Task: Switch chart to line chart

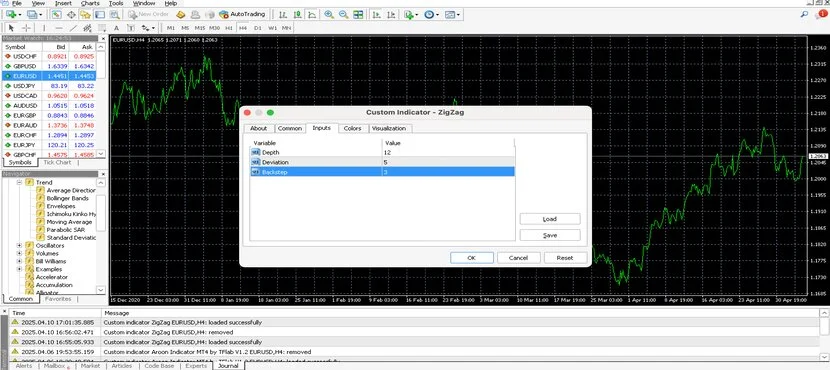Action: tap(312, 14)
